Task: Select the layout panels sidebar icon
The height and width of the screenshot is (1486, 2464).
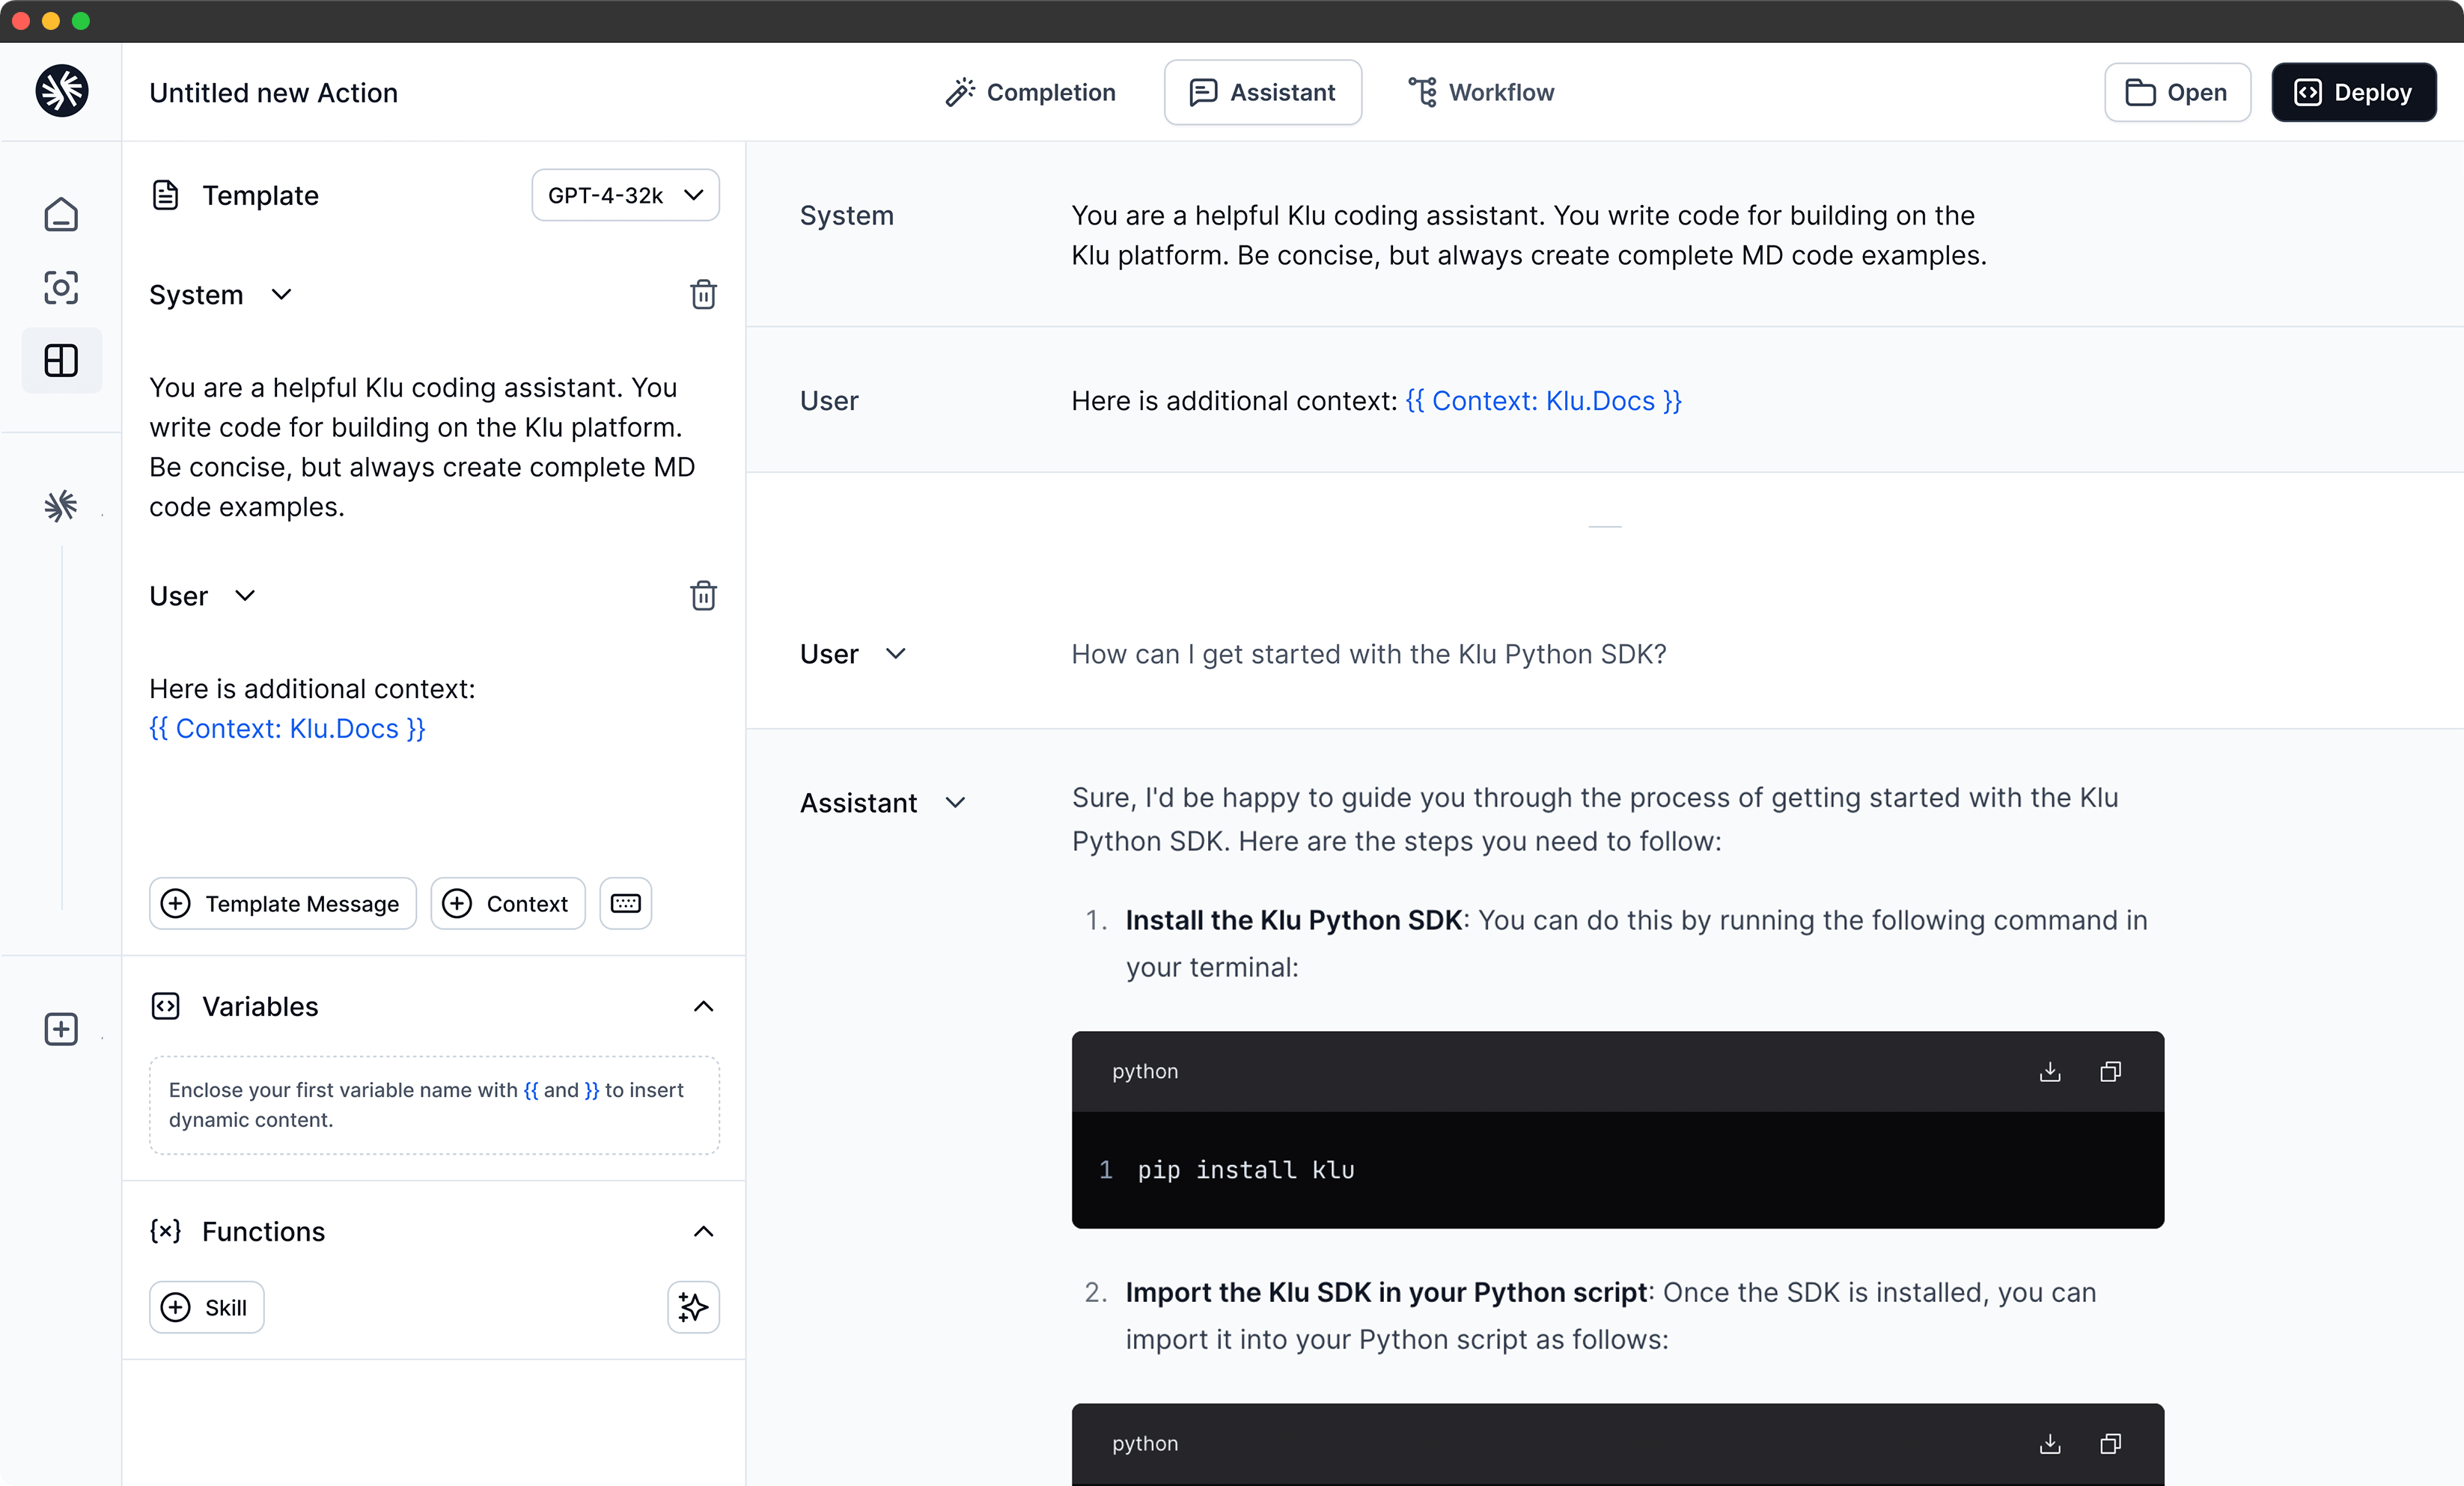Action: tap(61, 360)
